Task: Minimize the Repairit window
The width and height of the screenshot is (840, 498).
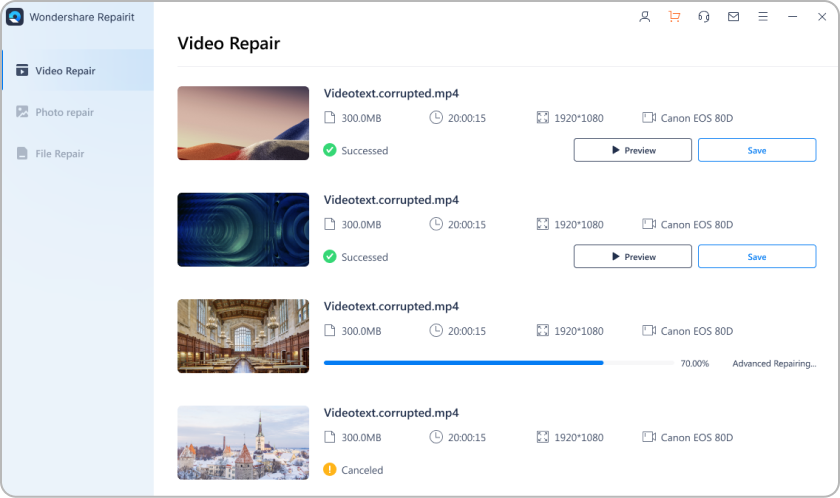Action: coord(792,17)
